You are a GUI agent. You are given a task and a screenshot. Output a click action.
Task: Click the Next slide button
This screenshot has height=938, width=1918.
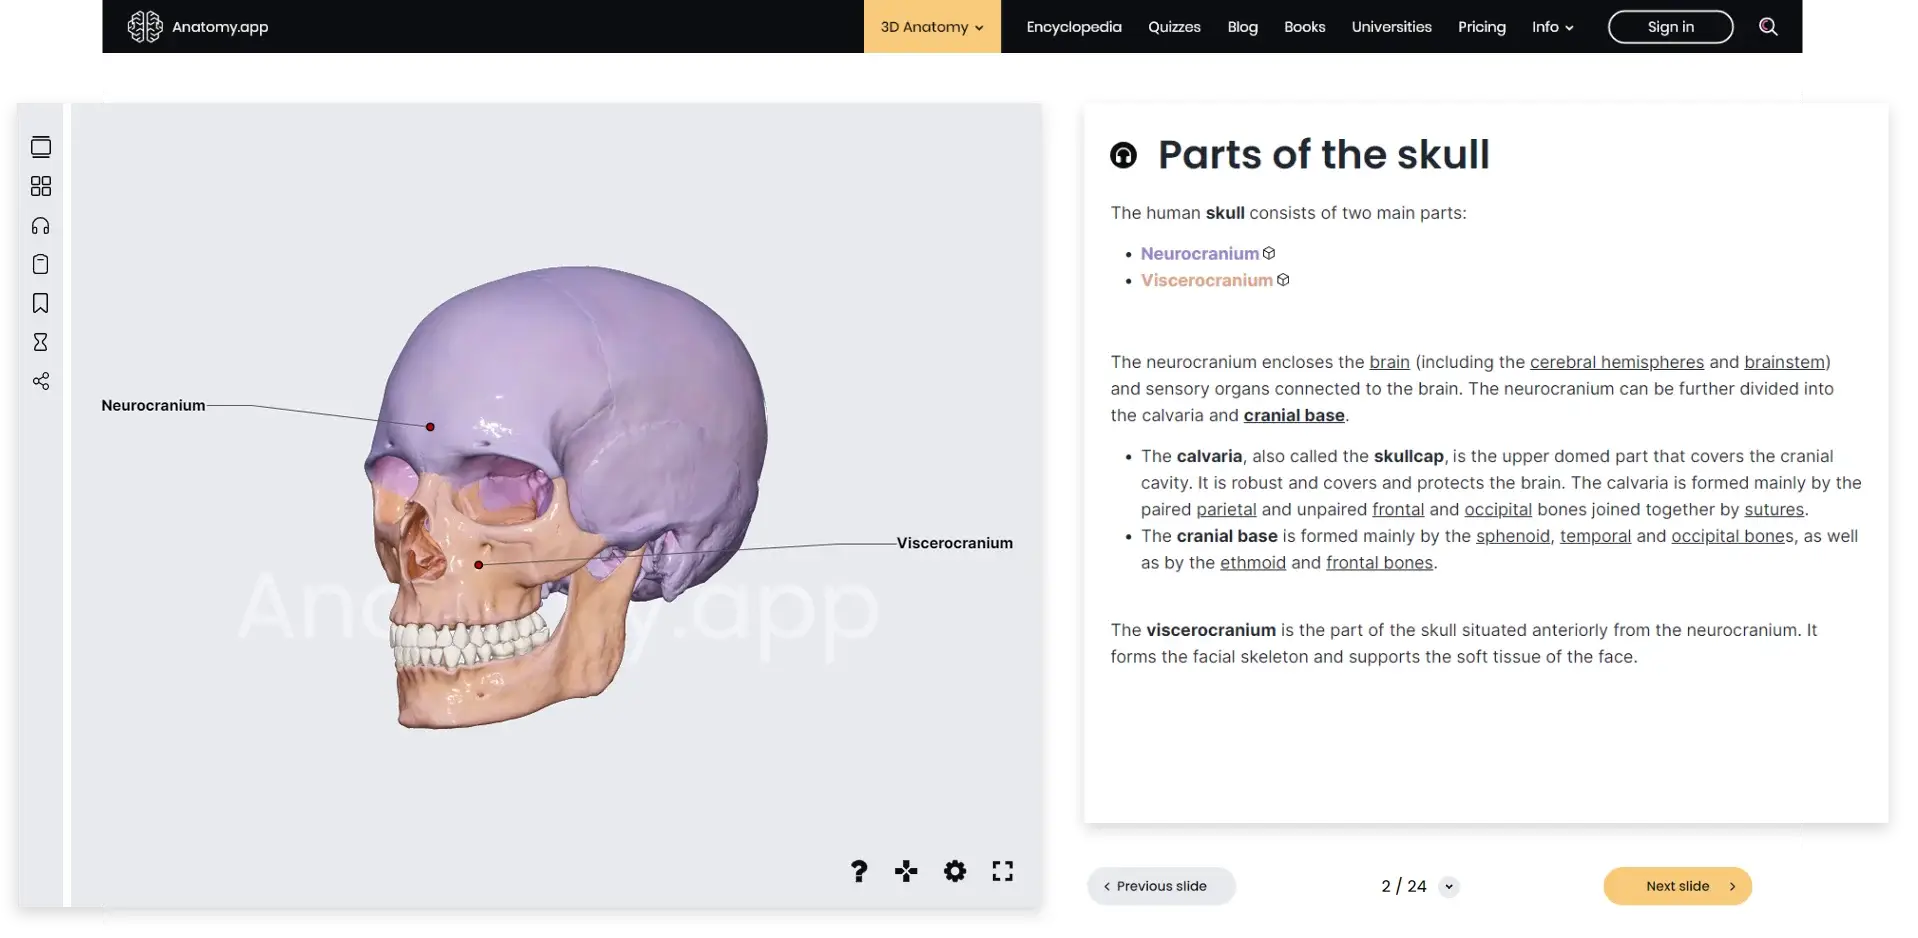point(1677,886)
